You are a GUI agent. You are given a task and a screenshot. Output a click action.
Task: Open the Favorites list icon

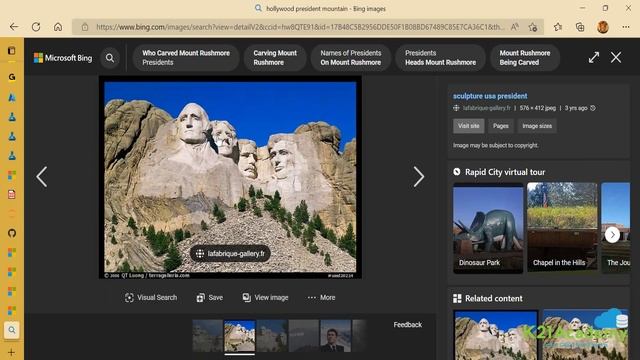558,27
